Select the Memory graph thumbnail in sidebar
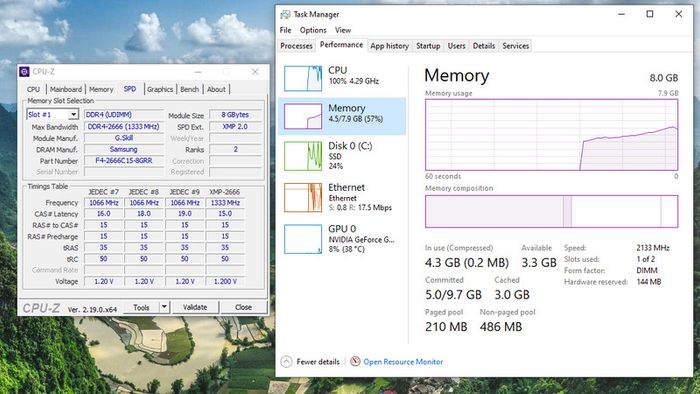Viewport: 700px width, 394px height. click(x=303, y=116)
